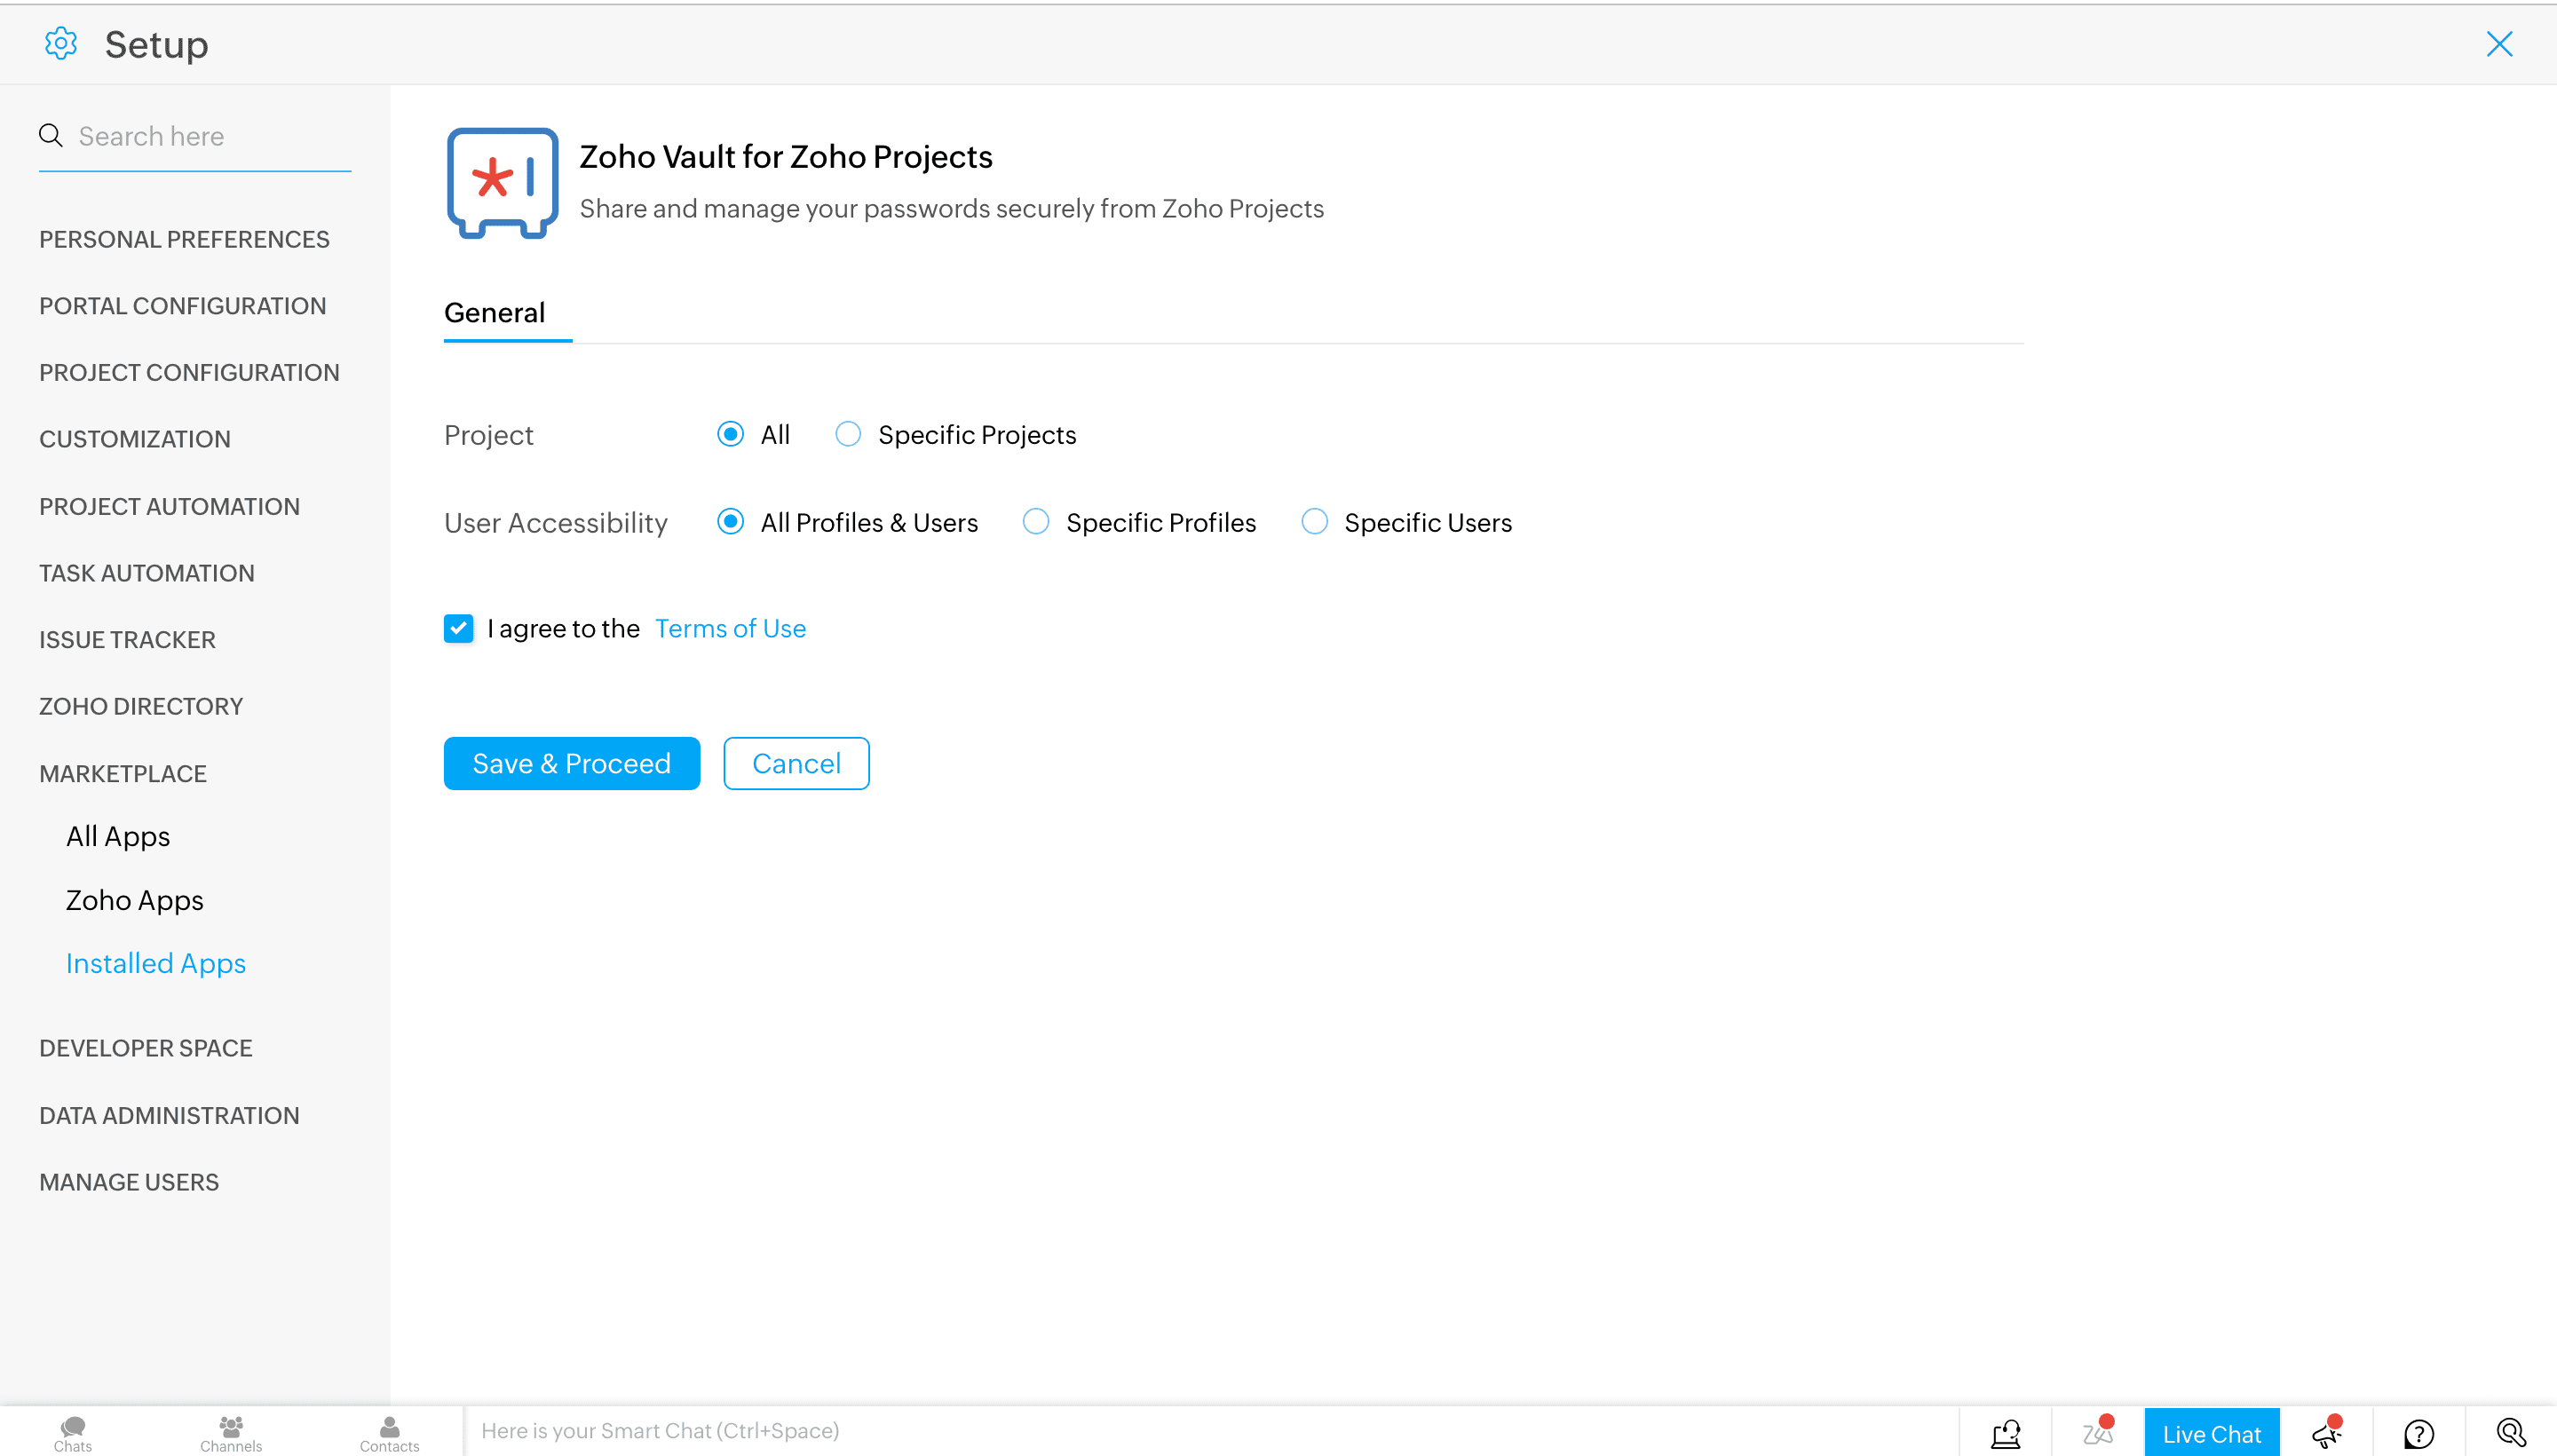Open the announcements megaphone icon

coord(2327,1433)
